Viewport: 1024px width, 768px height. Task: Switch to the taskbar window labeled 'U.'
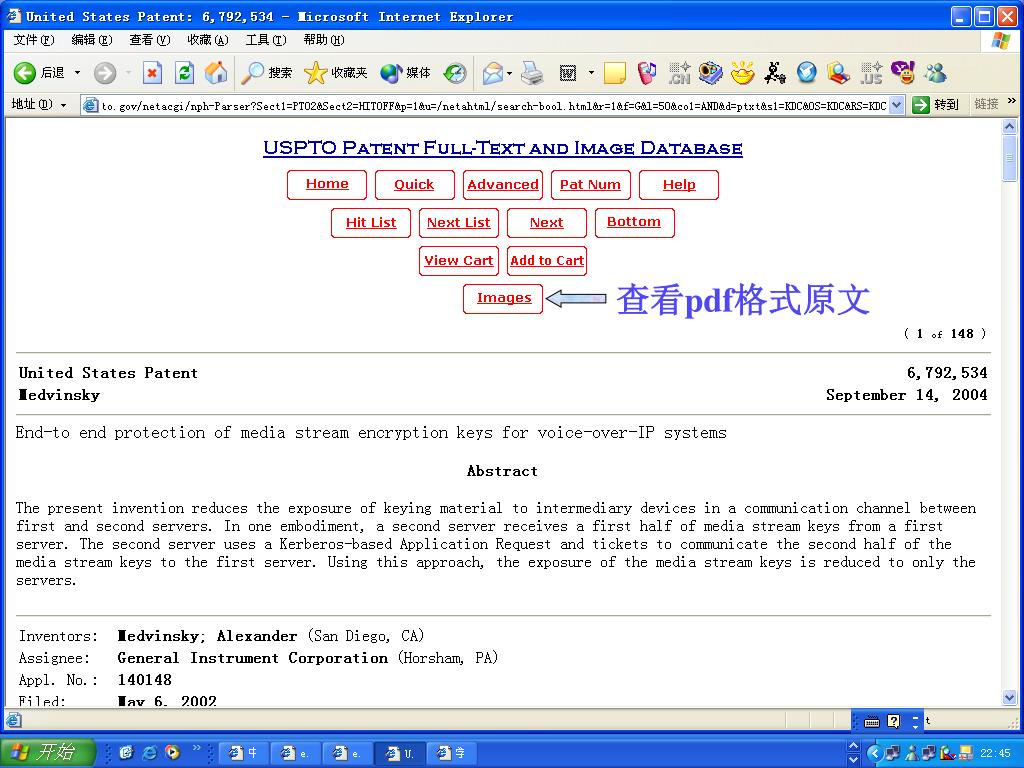[x=400, y=753]
